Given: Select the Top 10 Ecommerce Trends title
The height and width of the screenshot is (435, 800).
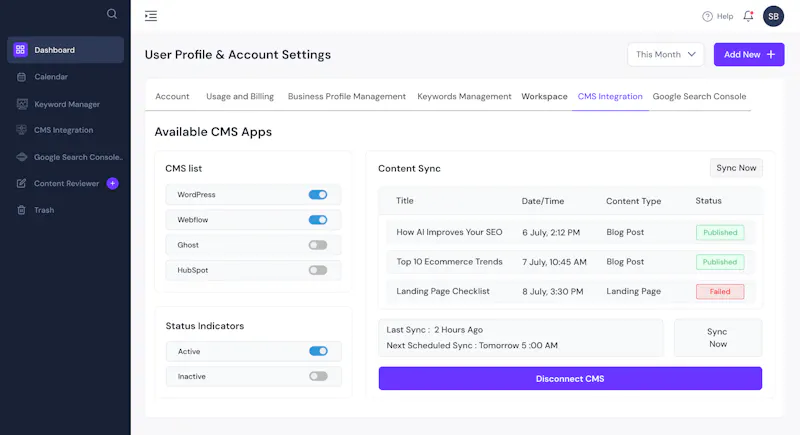Looking at the screenshot, I should tap(449, 262).
